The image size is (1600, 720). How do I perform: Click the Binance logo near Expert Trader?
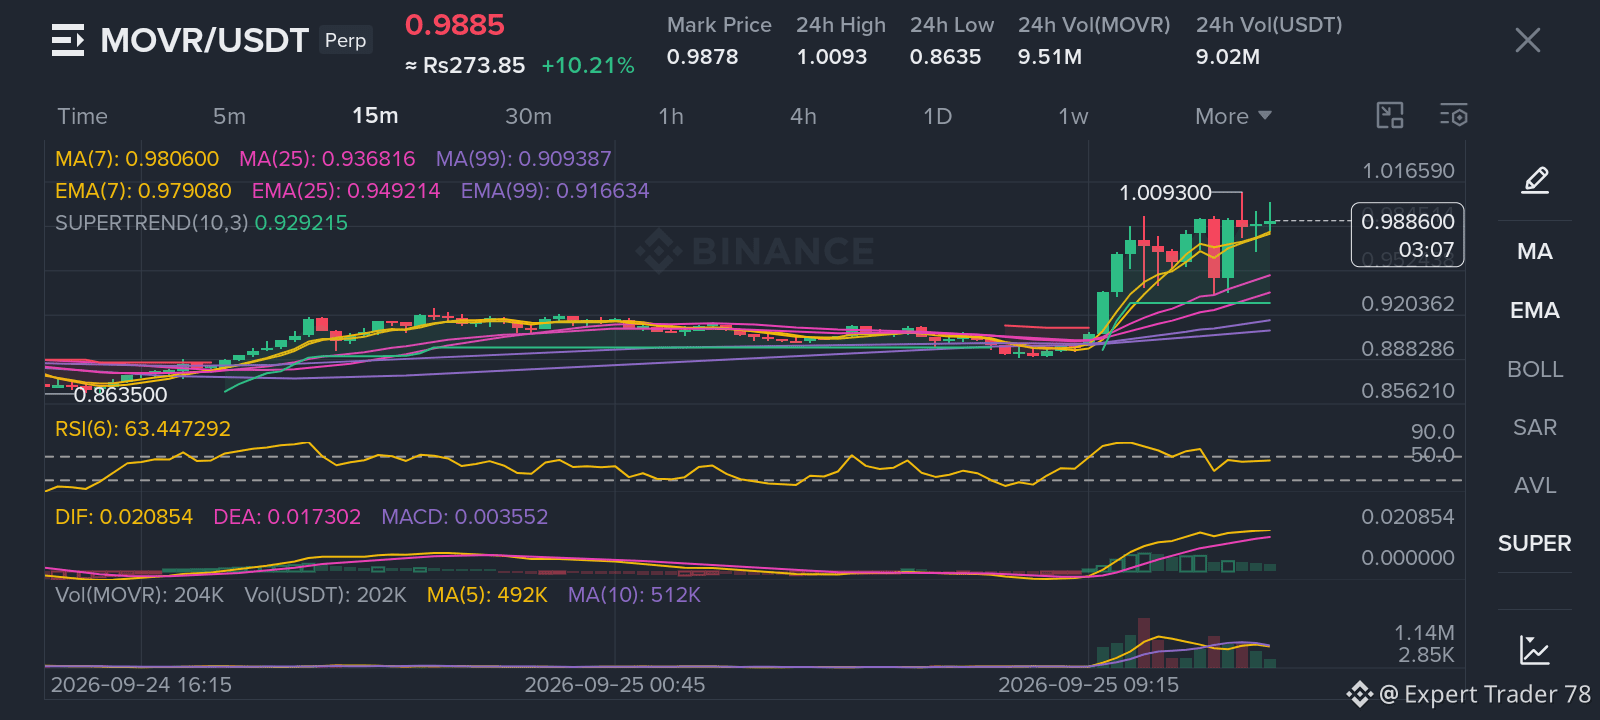1359,694
